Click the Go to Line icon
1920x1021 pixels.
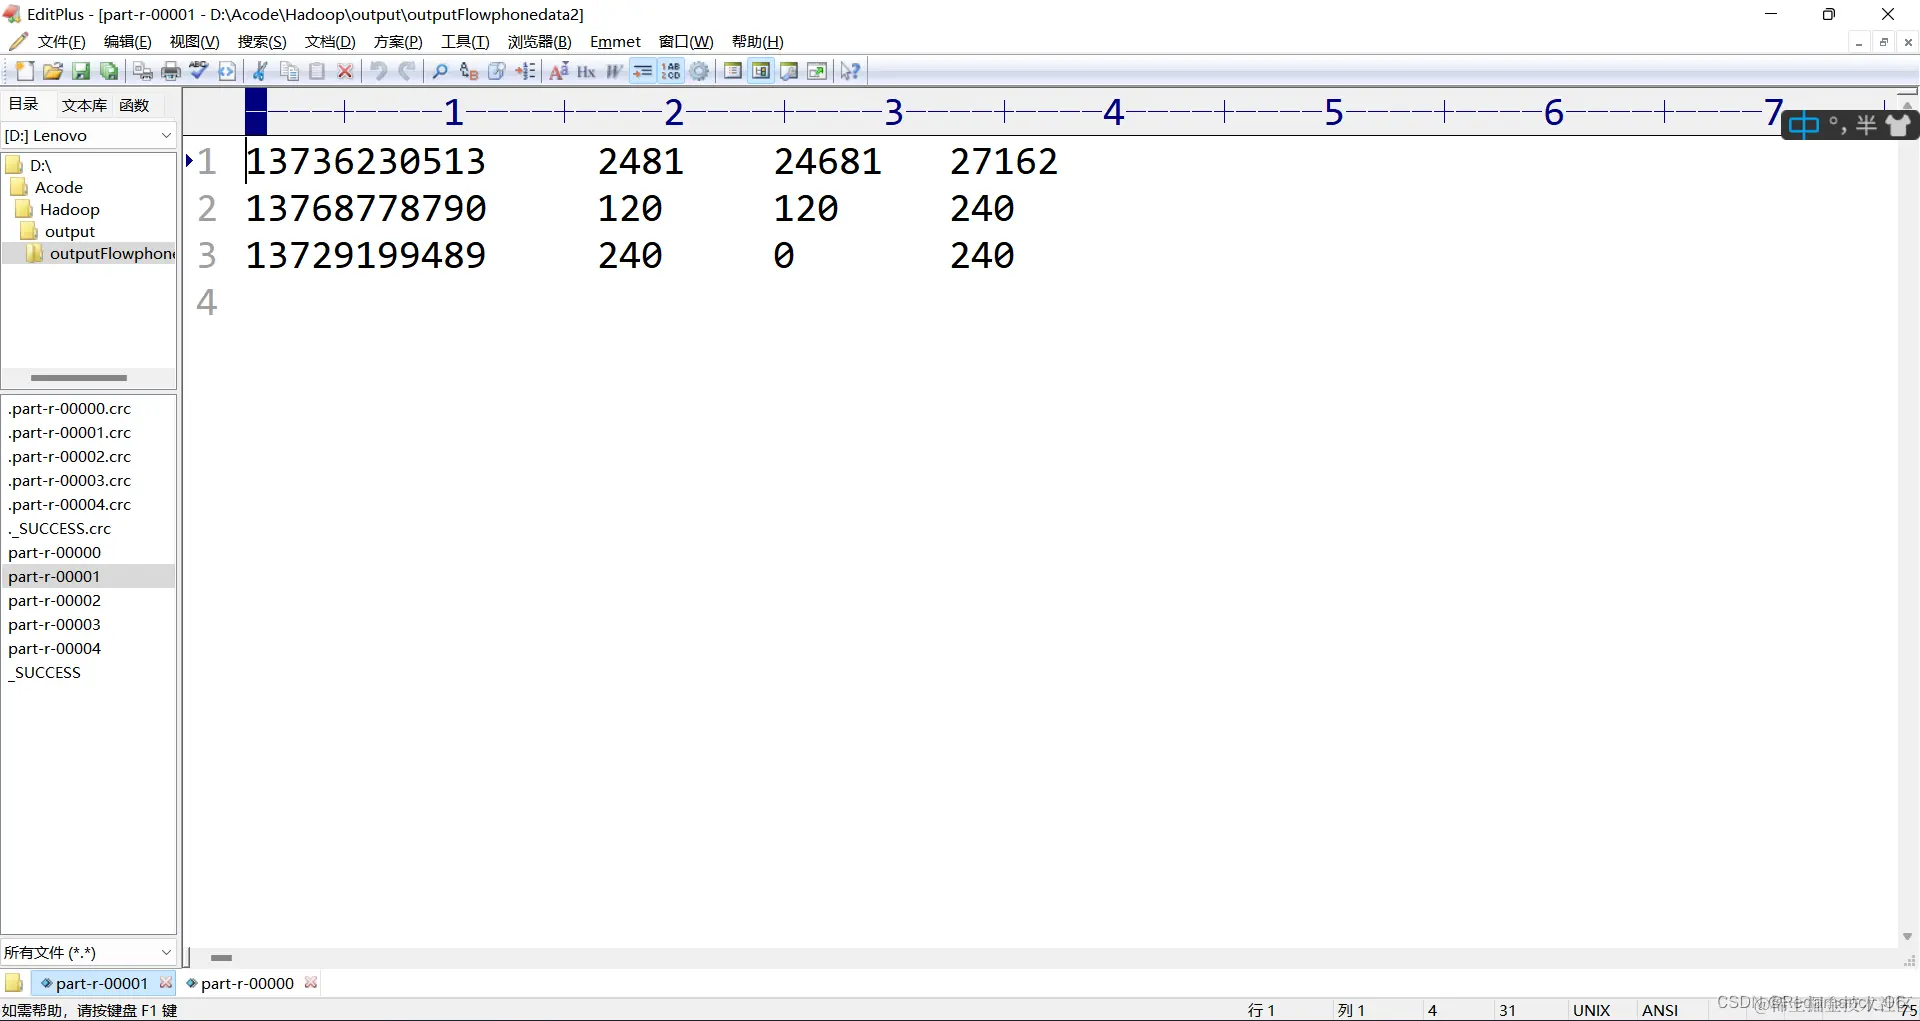click(525, 71)
